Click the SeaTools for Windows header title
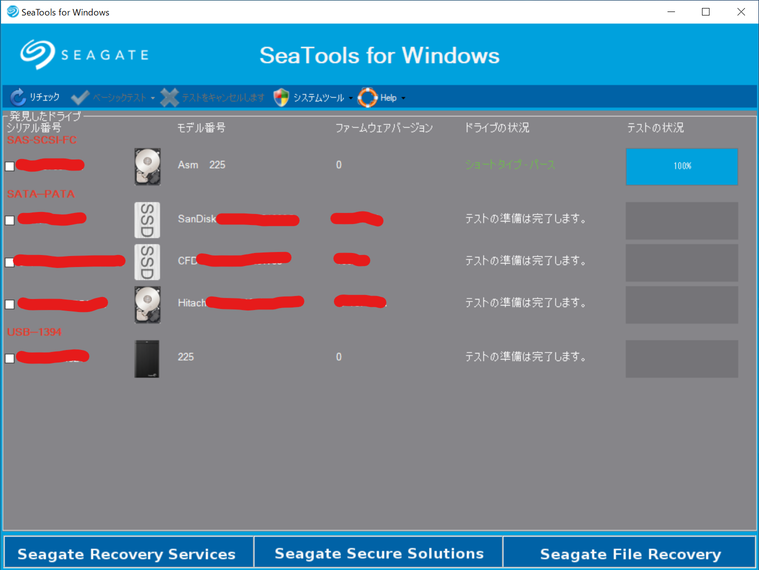Screen dimensions: 759x570 [380, 55]
